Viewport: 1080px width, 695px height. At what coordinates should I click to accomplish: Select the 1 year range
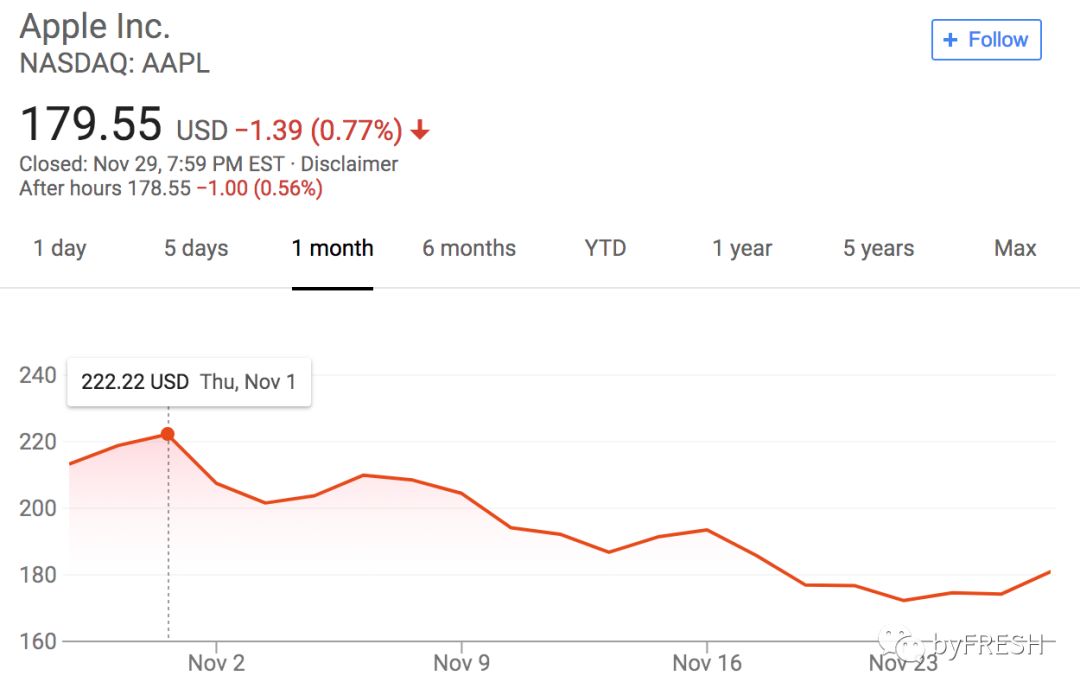coord(742,249)
